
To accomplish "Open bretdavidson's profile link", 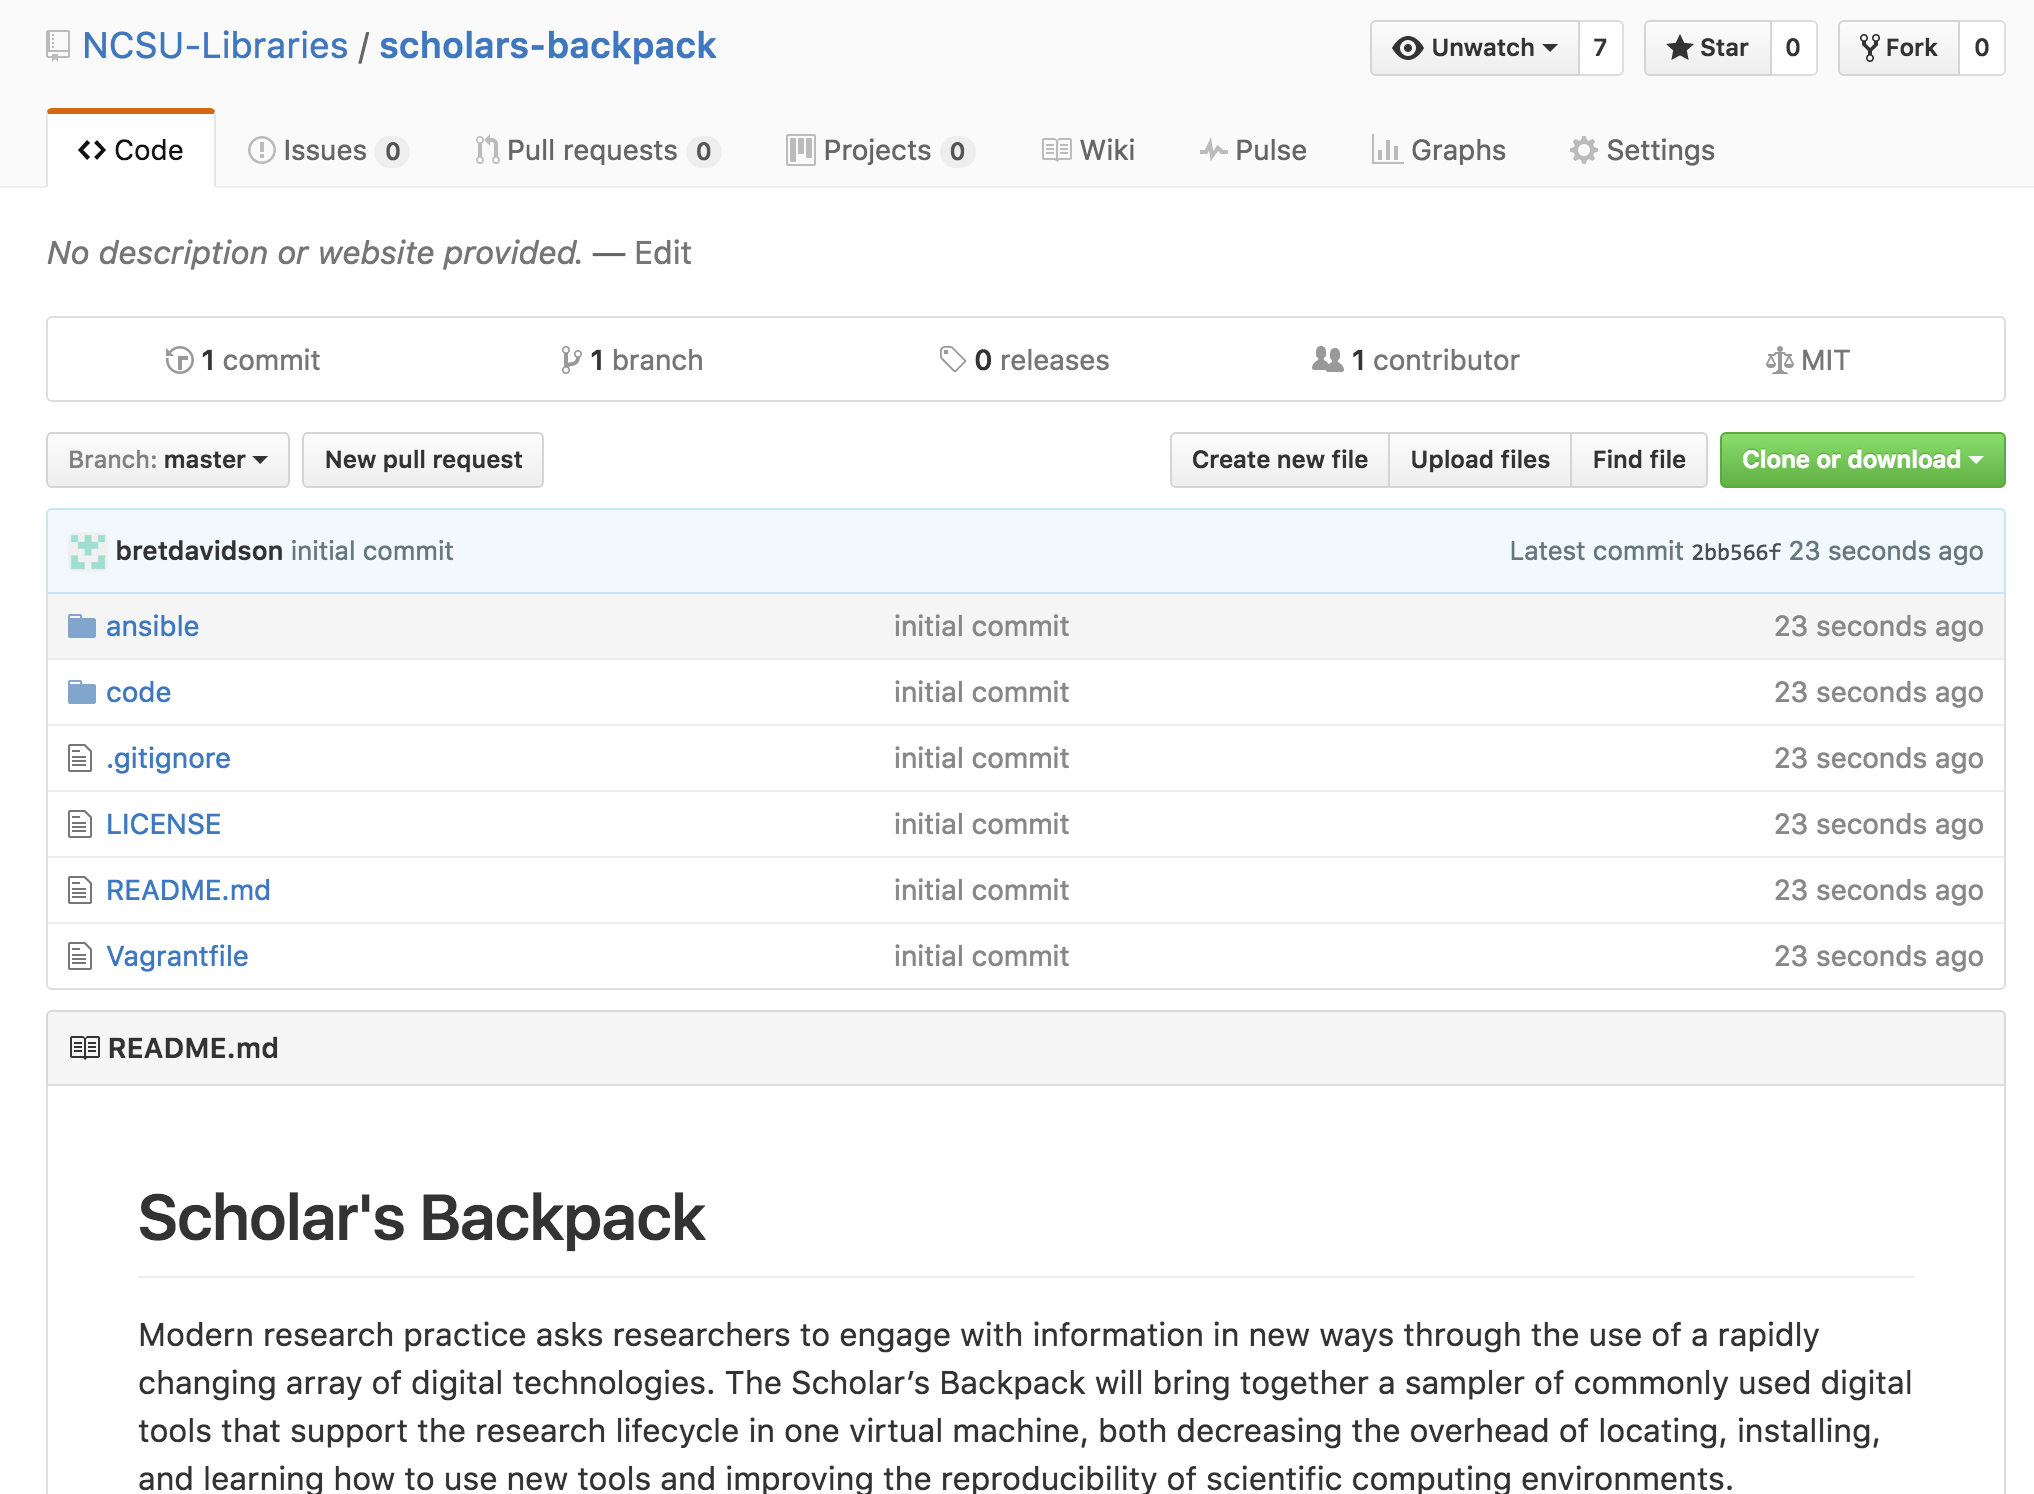I will [x=199, y=551].
